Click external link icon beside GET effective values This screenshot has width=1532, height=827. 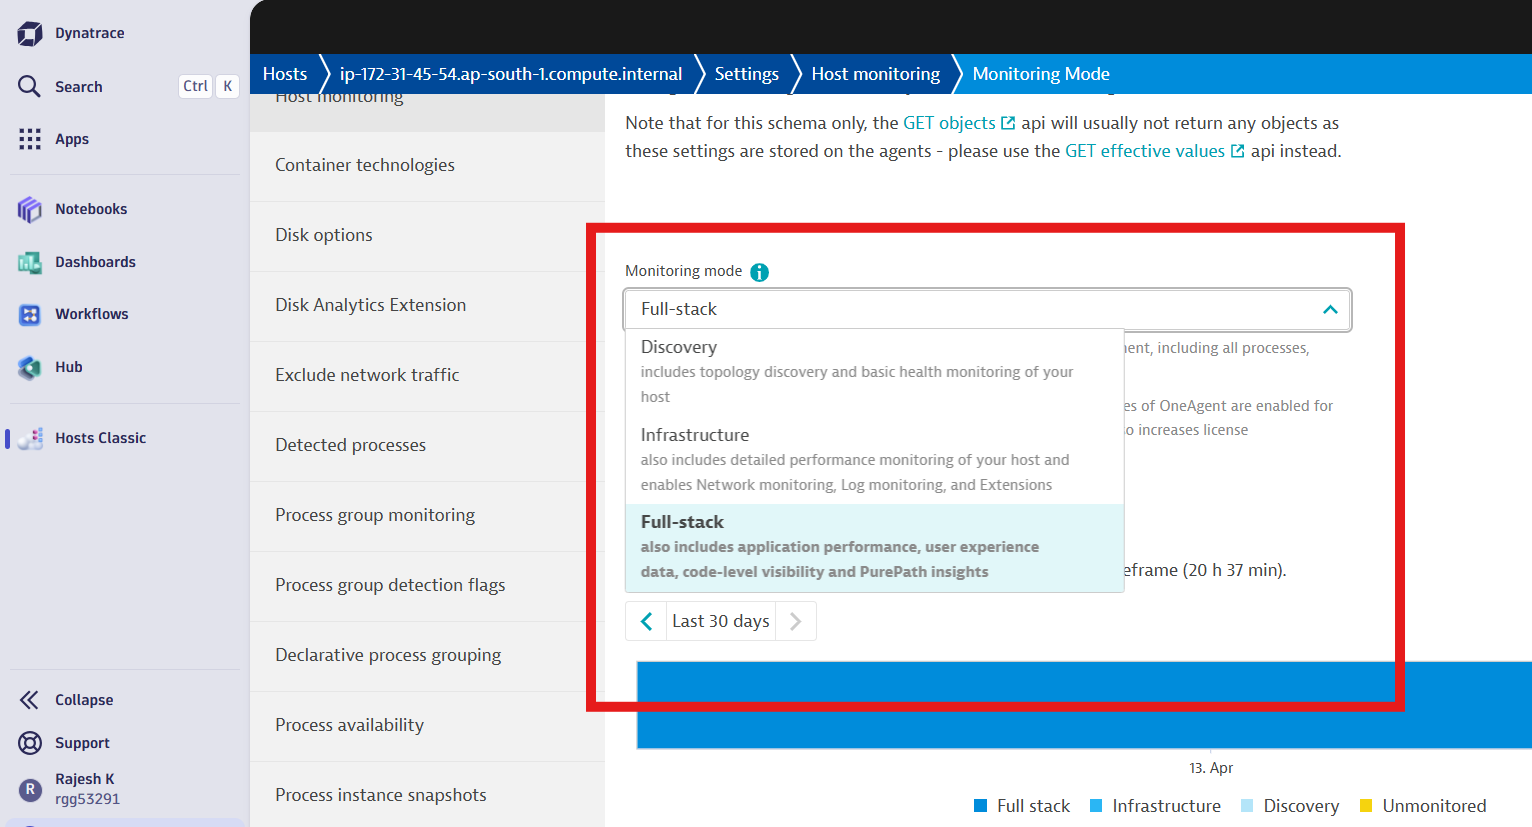(1237, 151)
